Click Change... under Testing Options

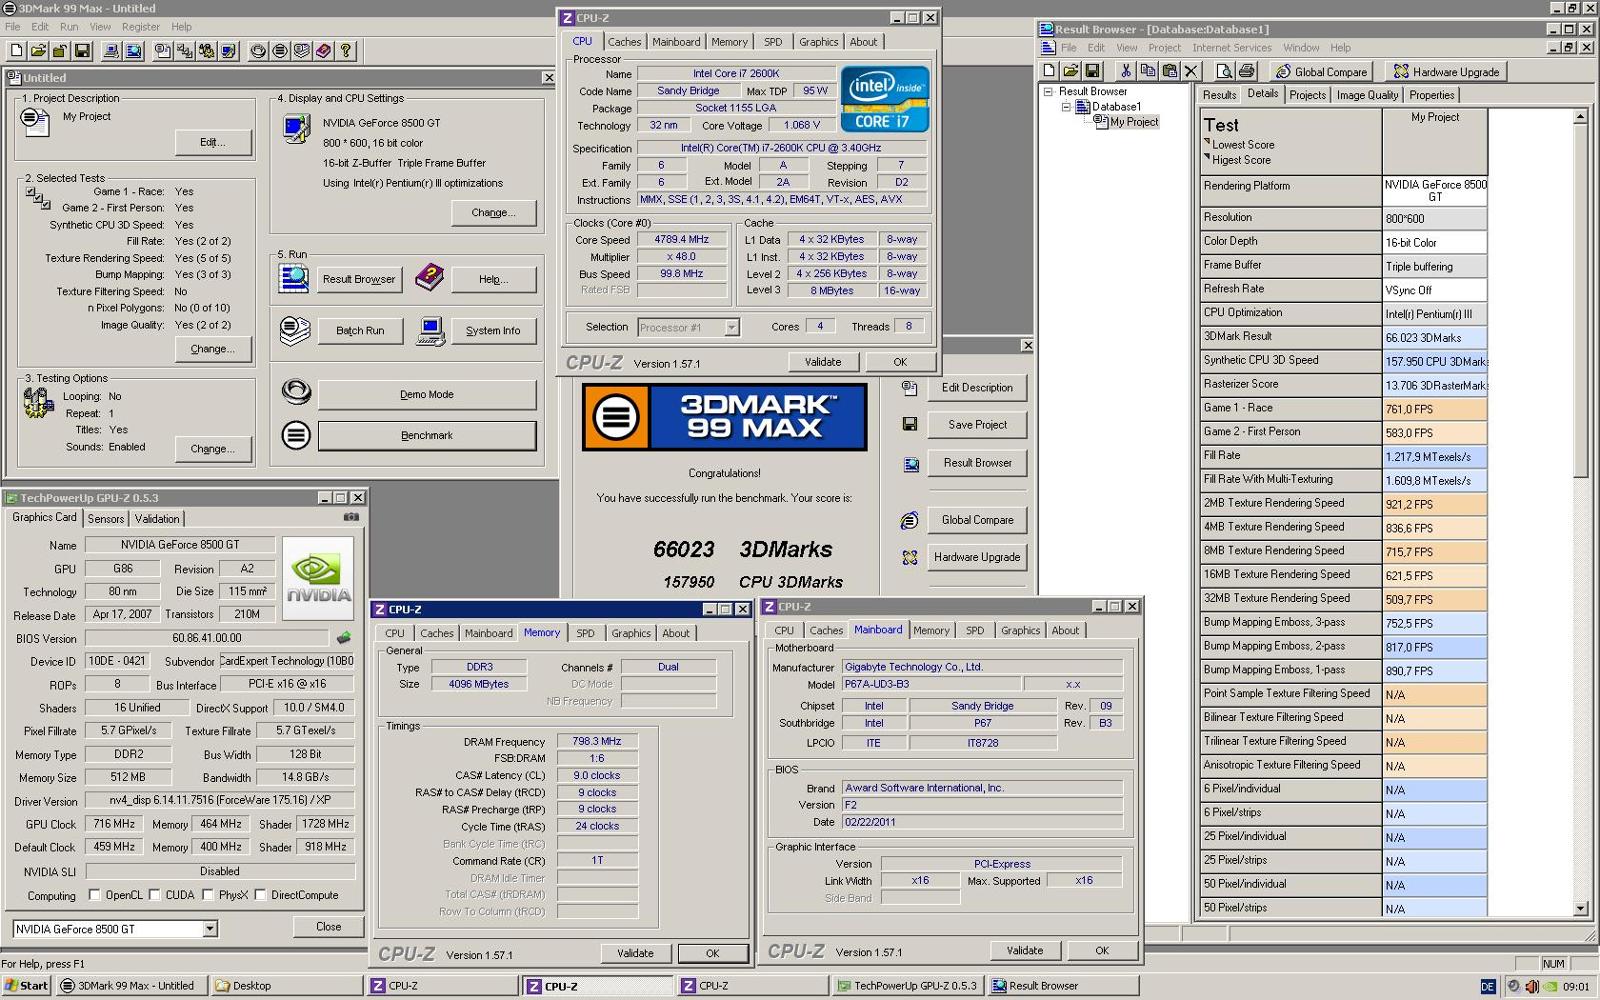pos(213,449)
